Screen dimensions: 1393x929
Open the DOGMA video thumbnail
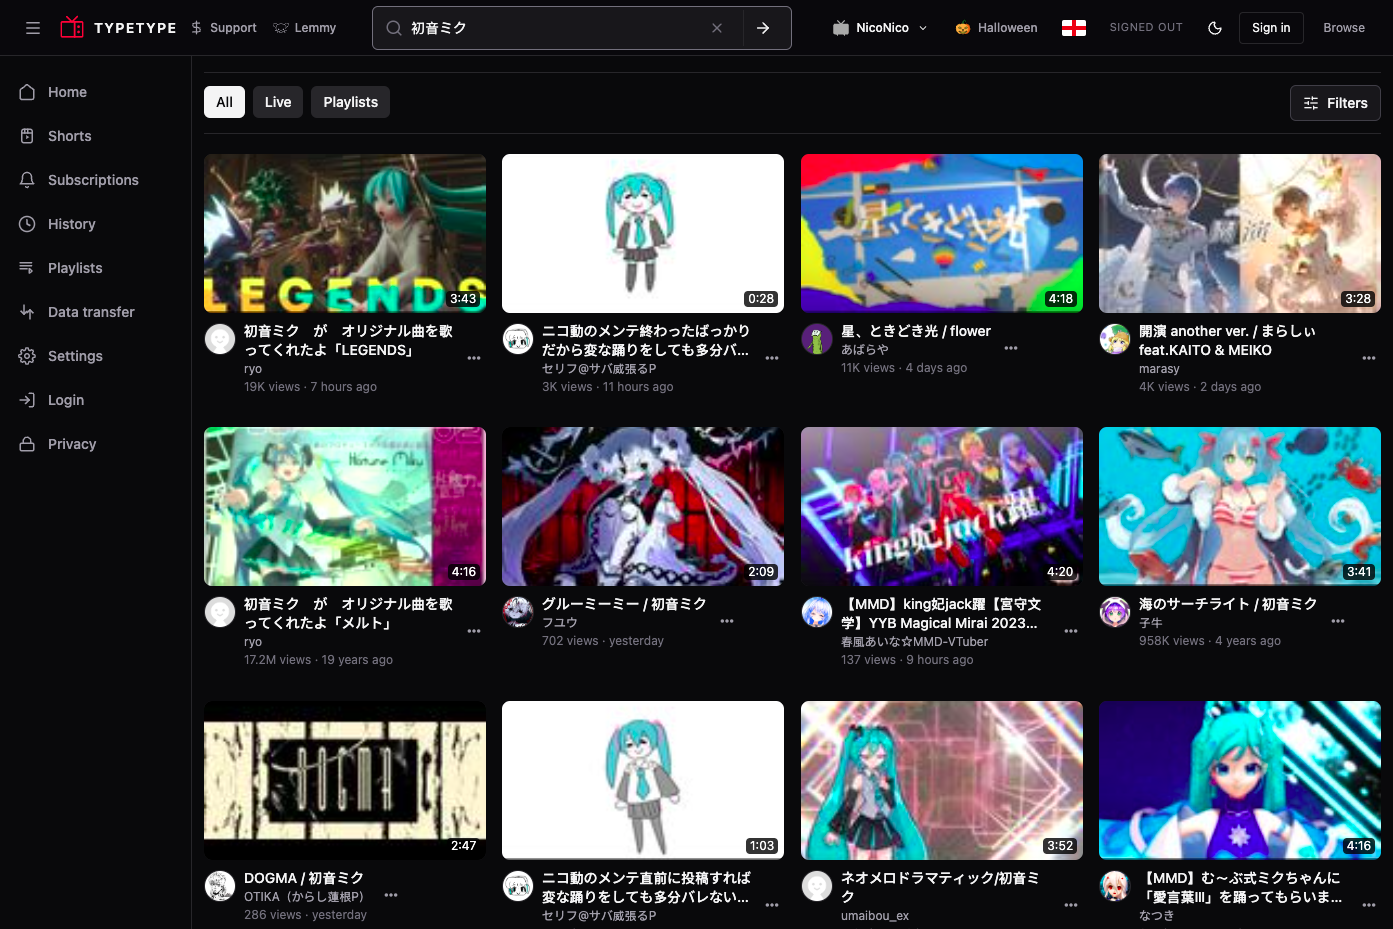(x=345, y=780)
